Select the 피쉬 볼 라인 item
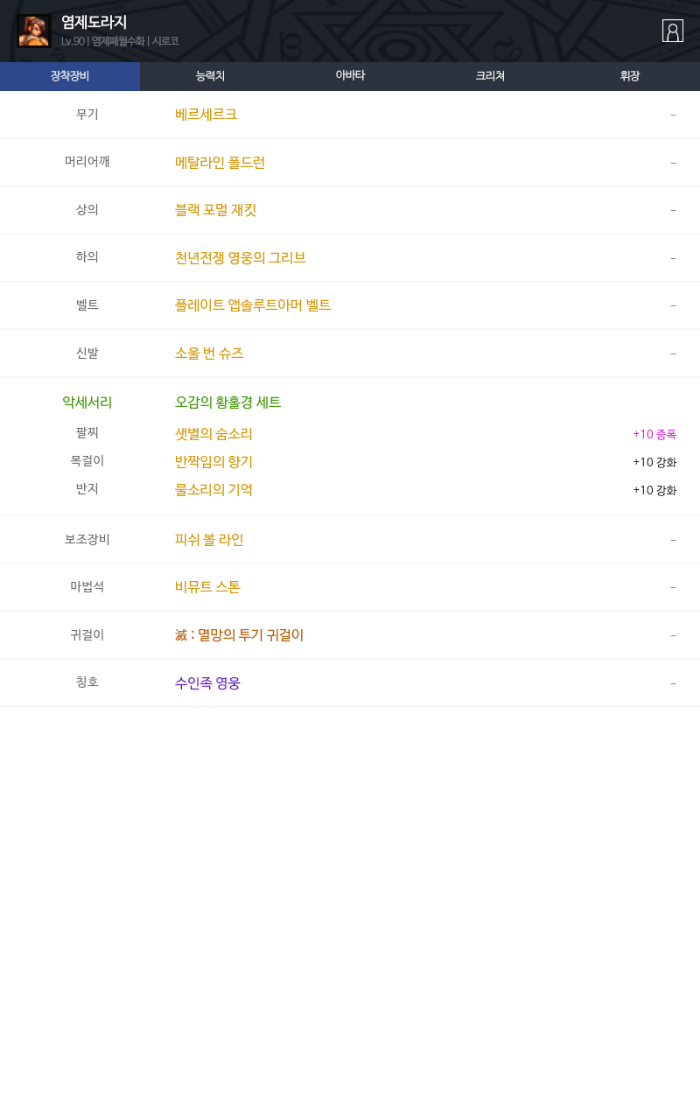This screenshot has height=1120, width=700. [x=209, y=540]
